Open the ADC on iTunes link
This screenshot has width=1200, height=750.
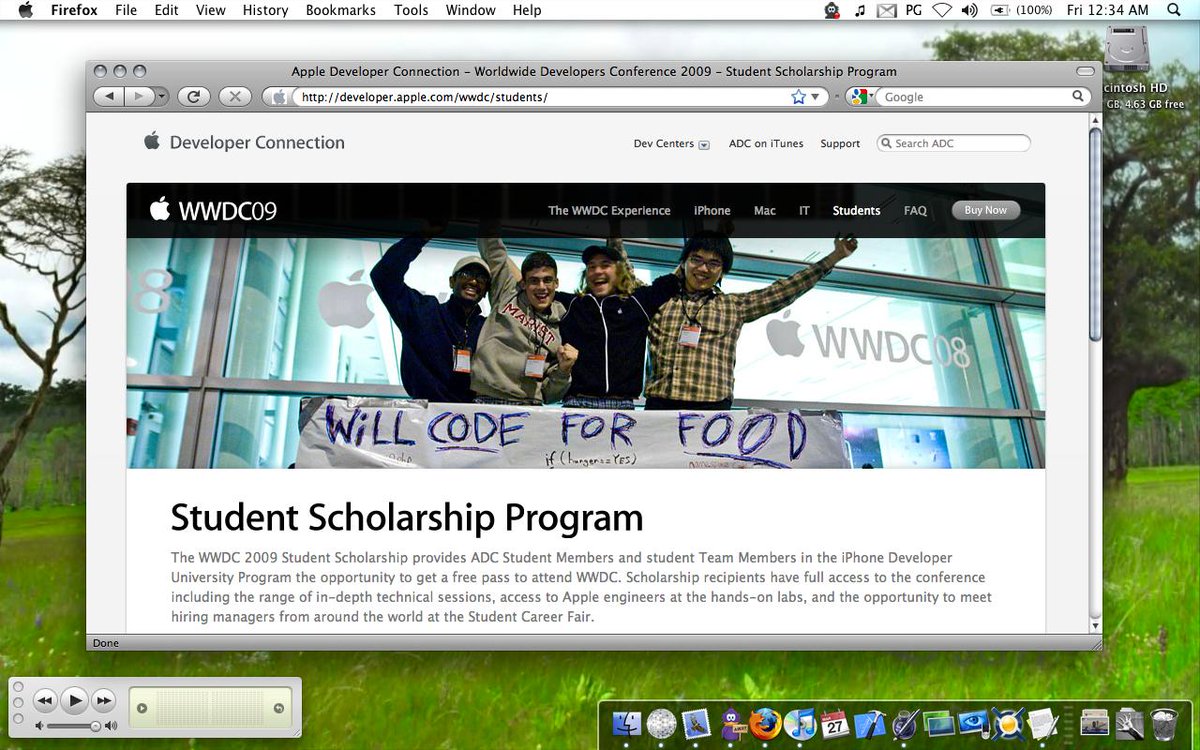[766, 144]
